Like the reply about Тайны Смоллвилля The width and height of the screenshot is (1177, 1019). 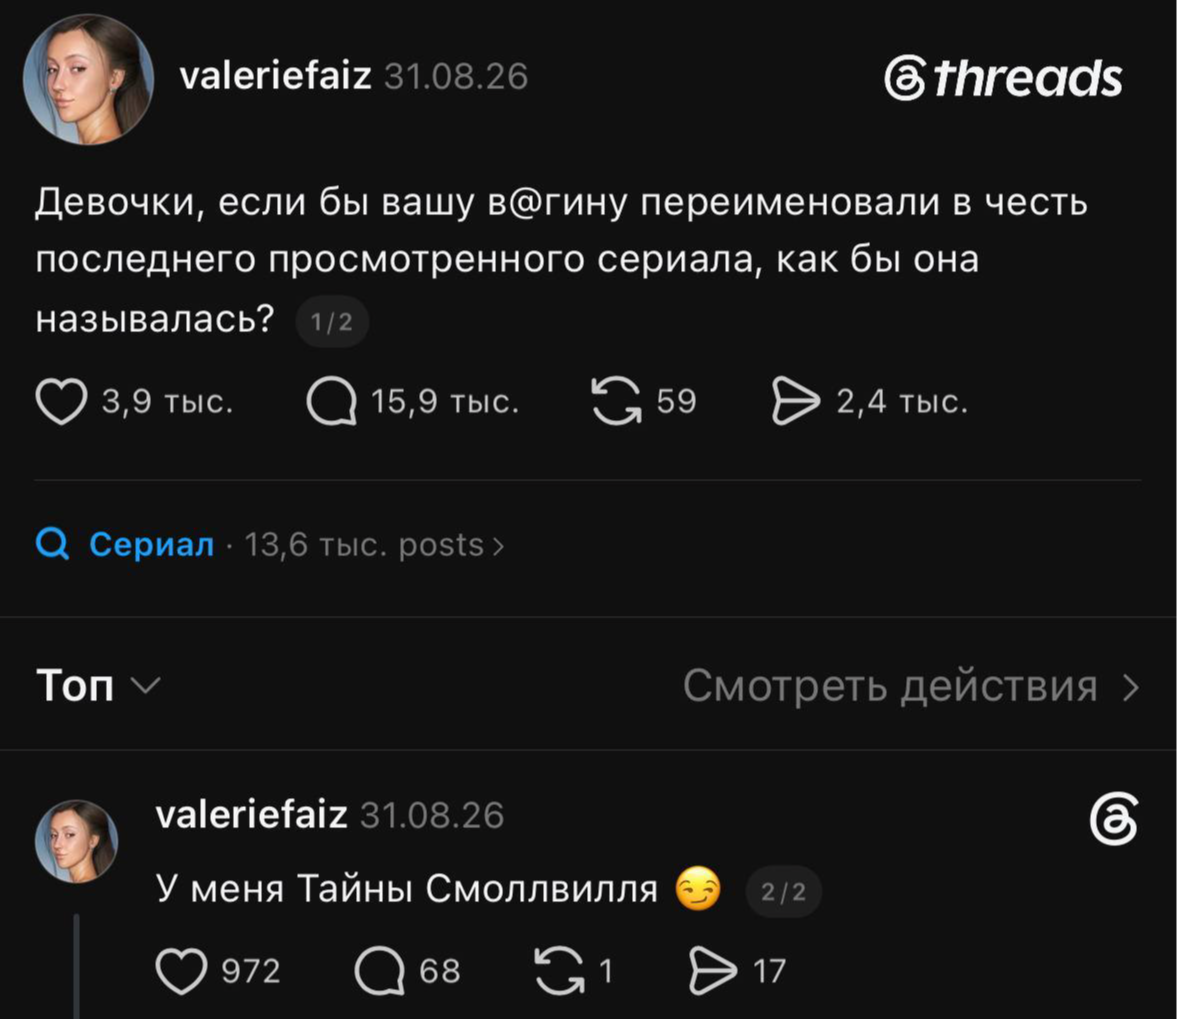coord(181,971)
